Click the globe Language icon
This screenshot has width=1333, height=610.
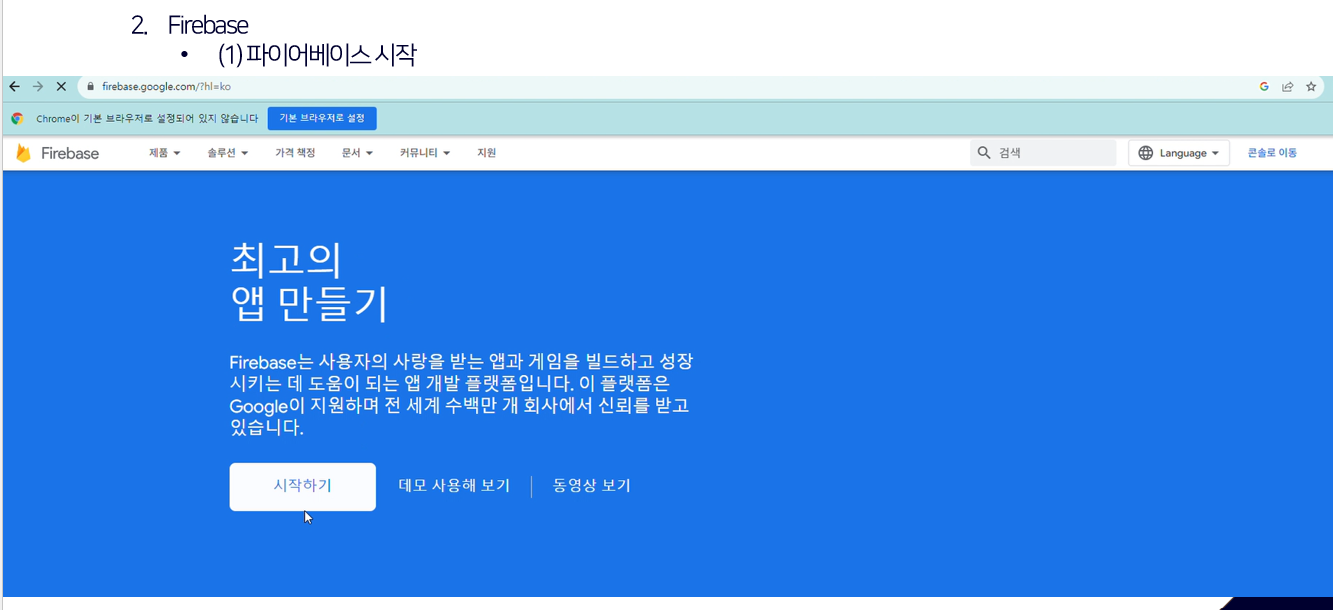coord(1146,153)
